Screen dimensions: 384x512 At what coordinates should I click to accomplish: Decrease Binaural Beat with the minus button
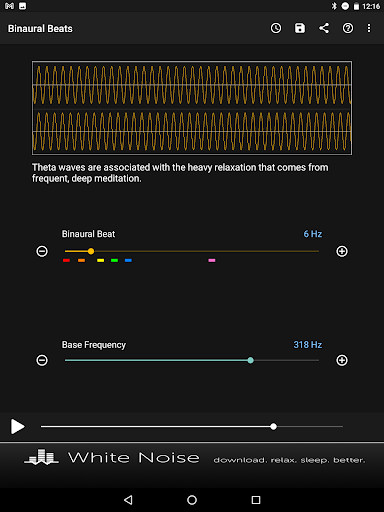pos(42,251)
